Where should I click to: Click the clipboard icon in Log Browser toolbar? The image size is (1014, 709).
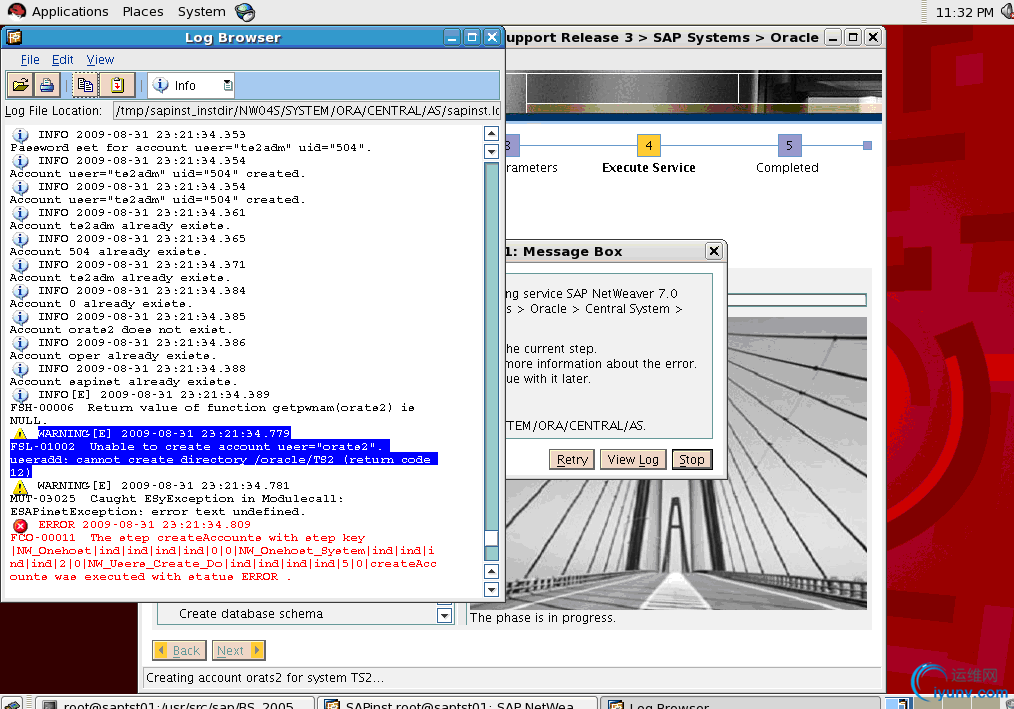[x=117, y=85]
